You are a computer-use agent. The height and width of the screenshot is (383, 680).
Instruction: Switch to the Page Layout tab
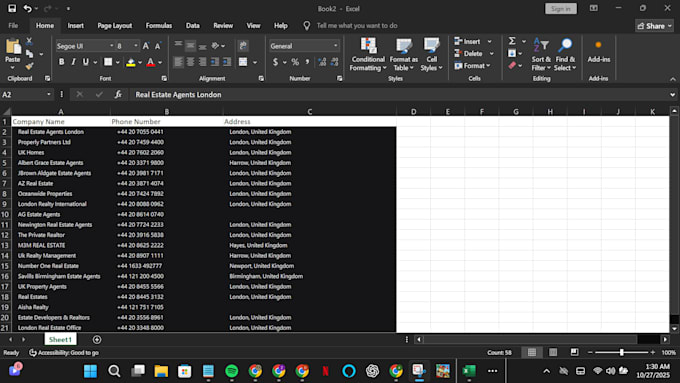114,26
